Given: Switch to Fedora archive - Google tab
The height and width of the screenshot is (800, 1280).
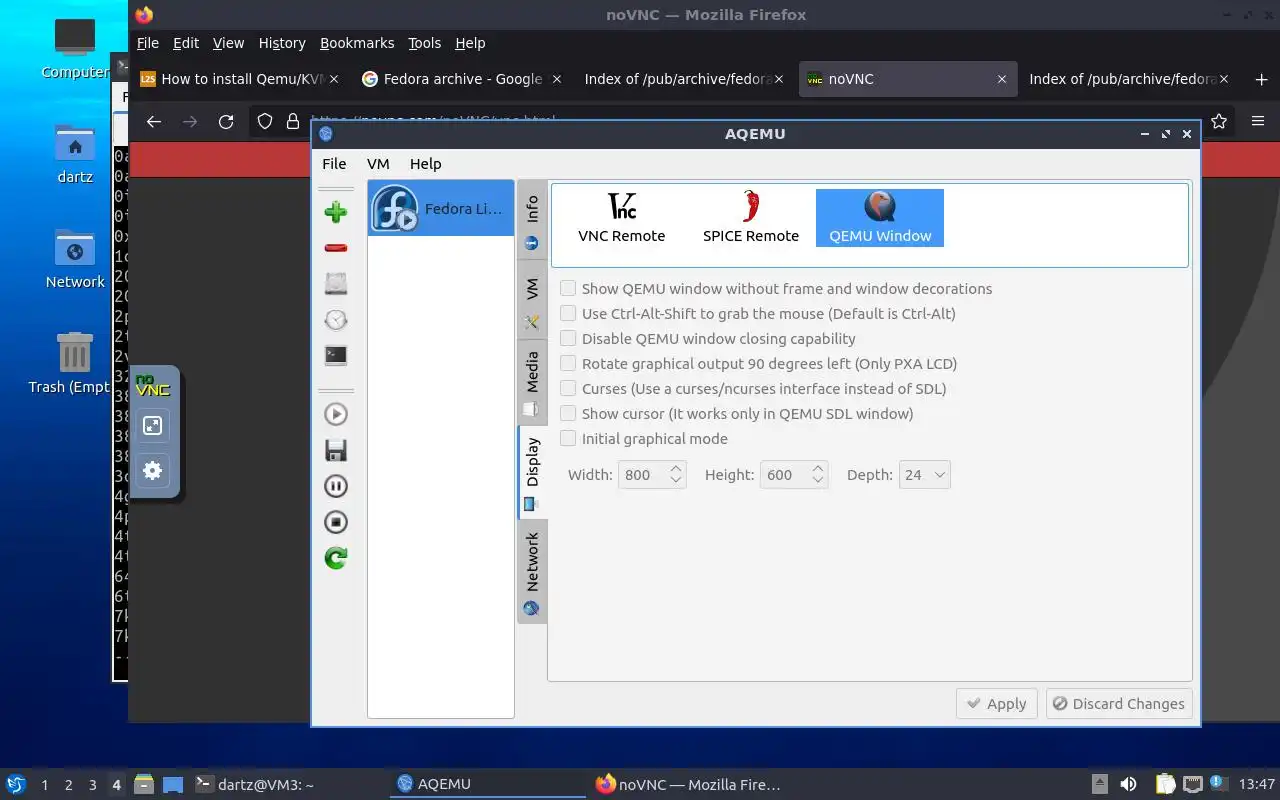Looking at the screenshot, I should (x=462, y=79).
